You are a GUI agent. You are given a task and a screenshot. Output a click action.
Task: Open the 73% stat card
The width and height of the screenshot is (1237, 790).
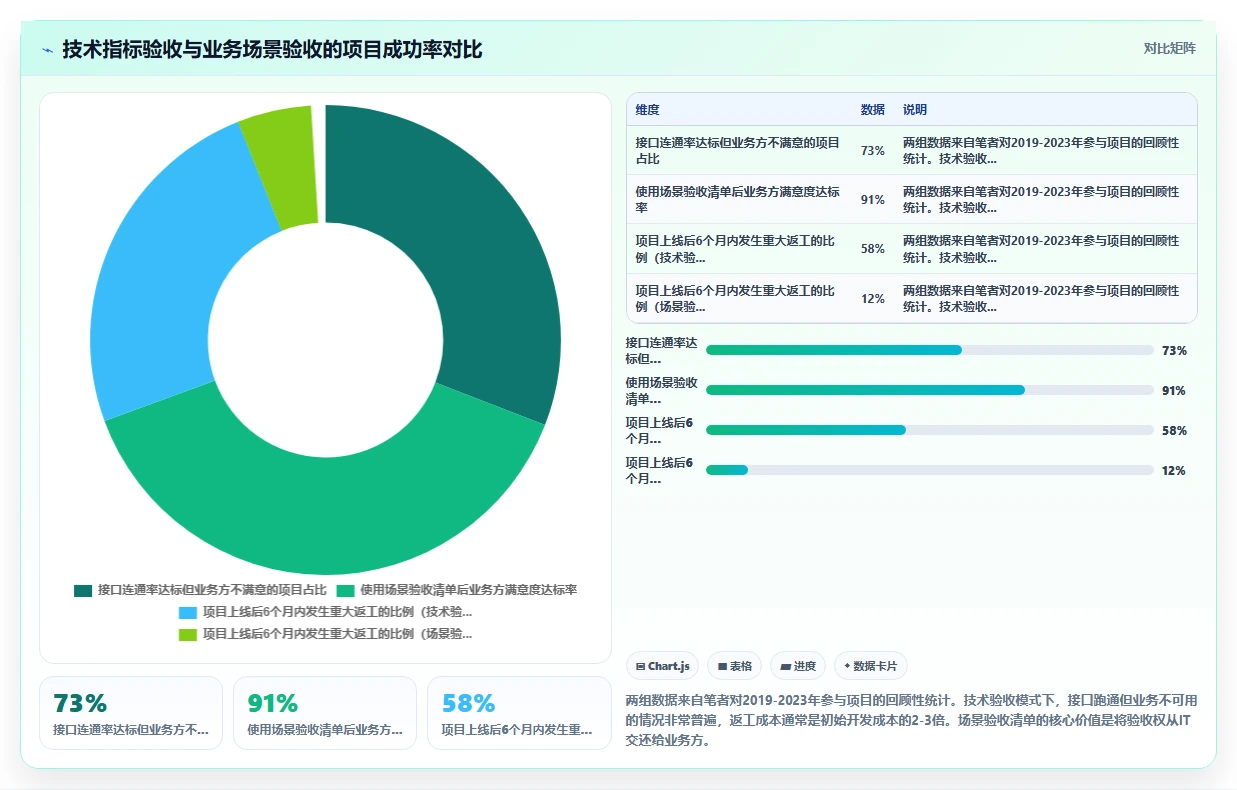point(131,713)
